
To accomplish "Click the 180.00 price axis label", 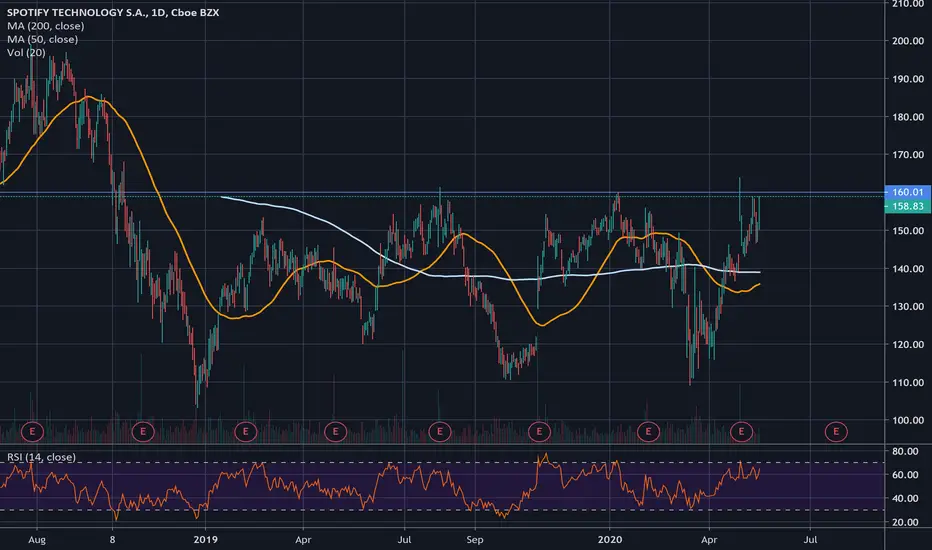I will tap(908, 117).
